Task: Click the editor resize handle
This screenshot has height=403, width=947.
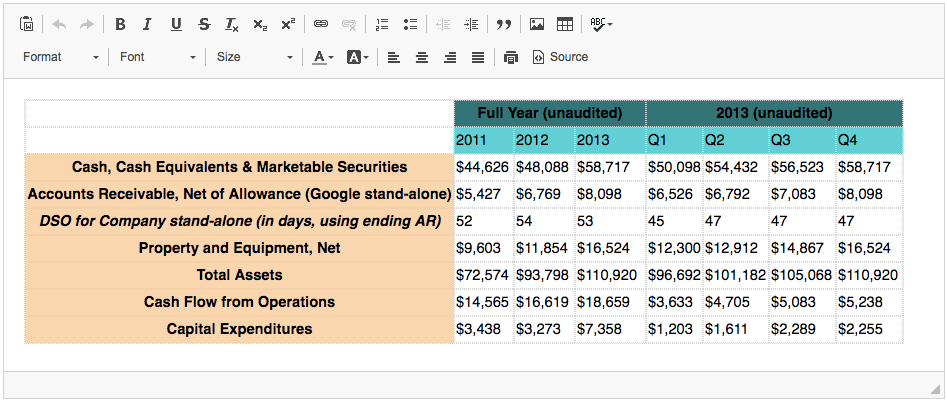Action: (935, 388)
